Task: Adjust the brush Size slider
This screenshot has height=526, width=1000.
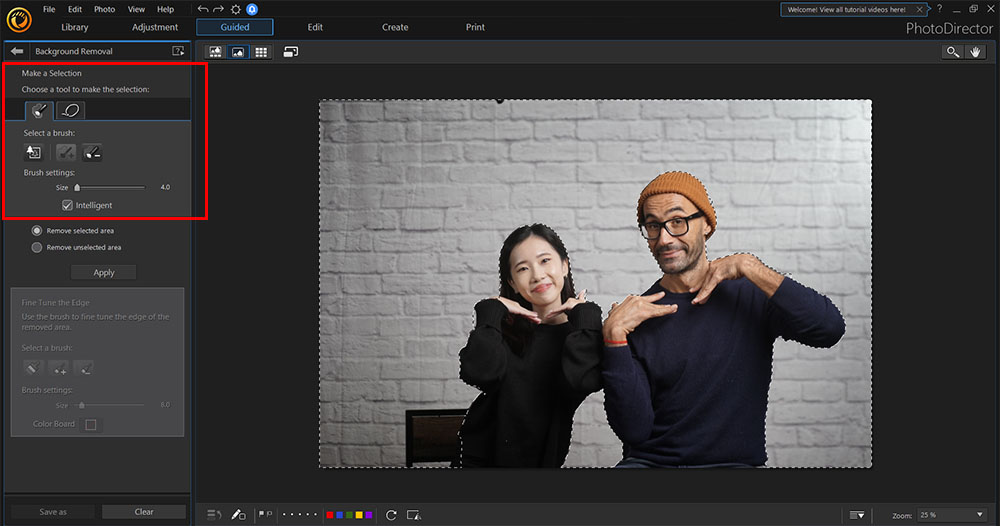Action: click(x=109, y=187)
